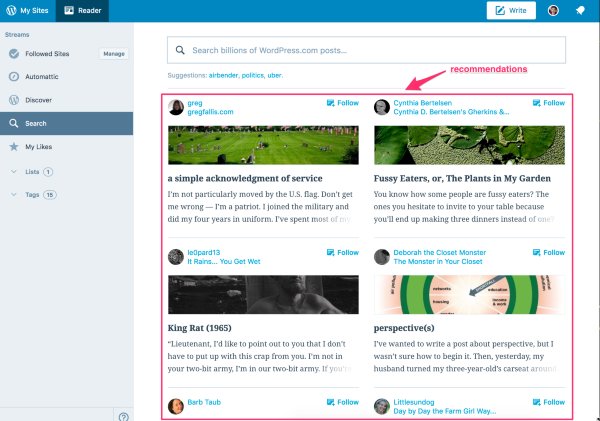This screenshot has width=600, height=421.
Task: Open Cynthia D. Bertelsen's Gherkins site link
Action: 451,112
